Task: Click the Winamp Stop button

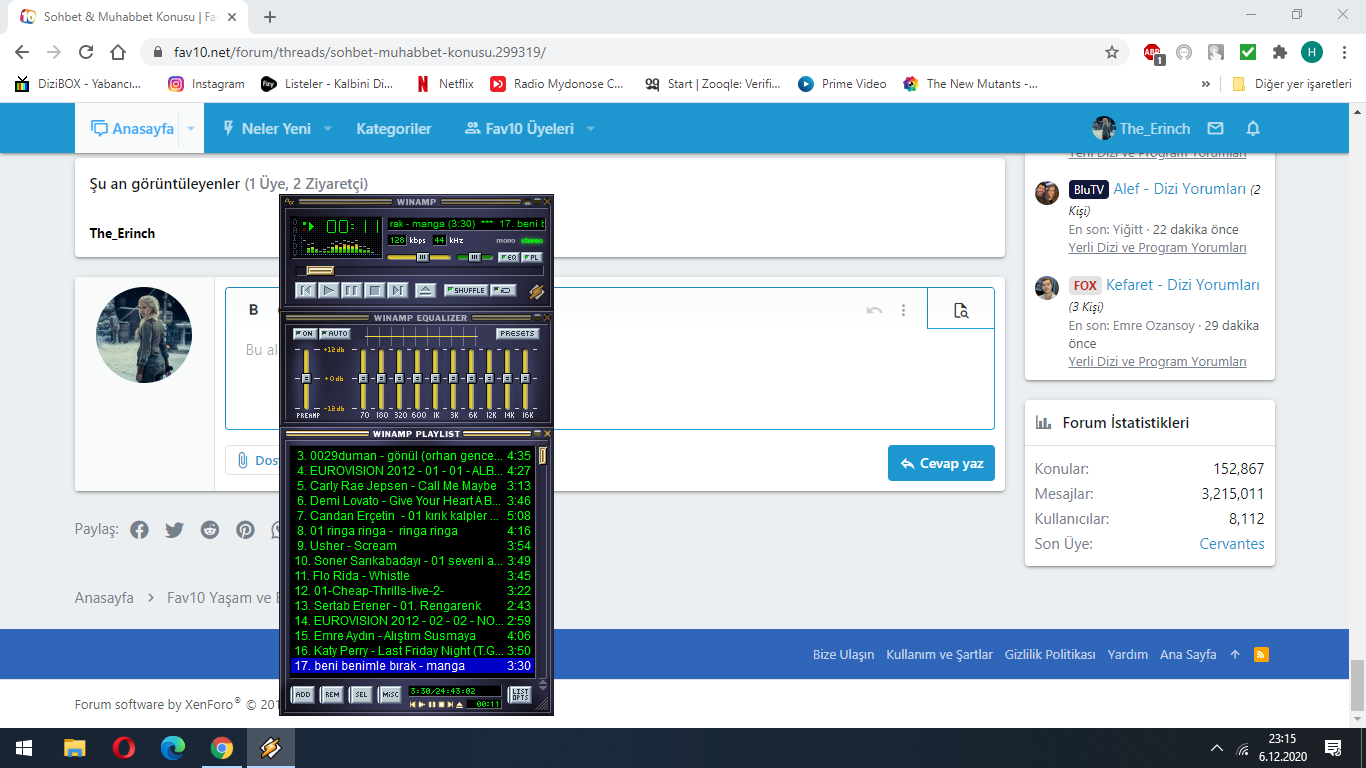Action: pos(374,290)
